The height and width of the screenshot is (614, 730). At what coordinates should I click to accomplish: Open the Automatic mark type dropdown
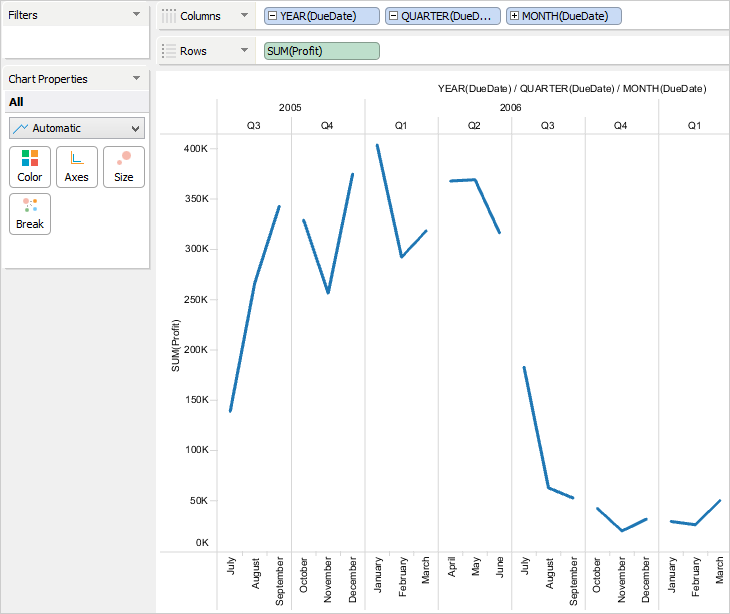click(77, 128)
